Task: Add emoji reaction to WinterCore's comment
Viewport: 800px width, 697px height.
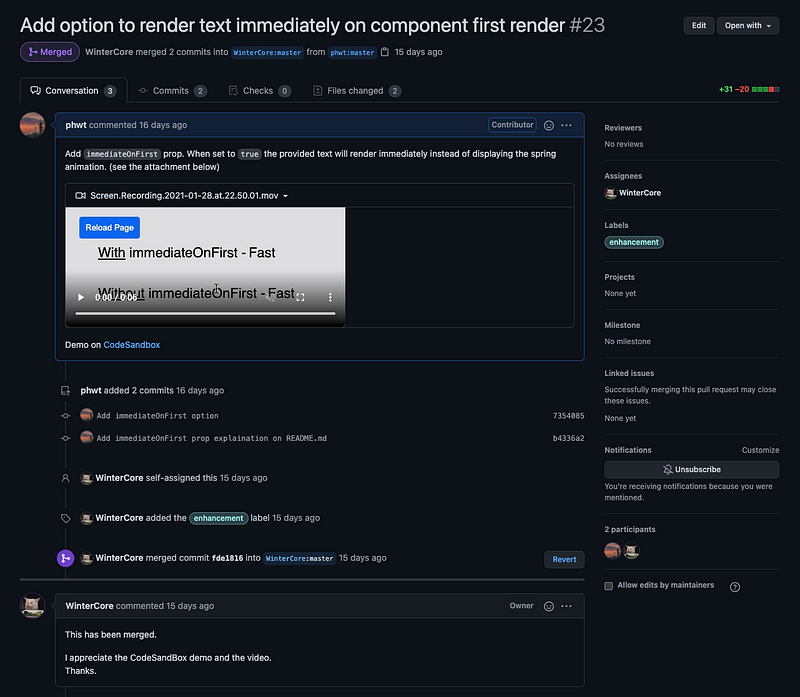Action: [x=548, y=606]
